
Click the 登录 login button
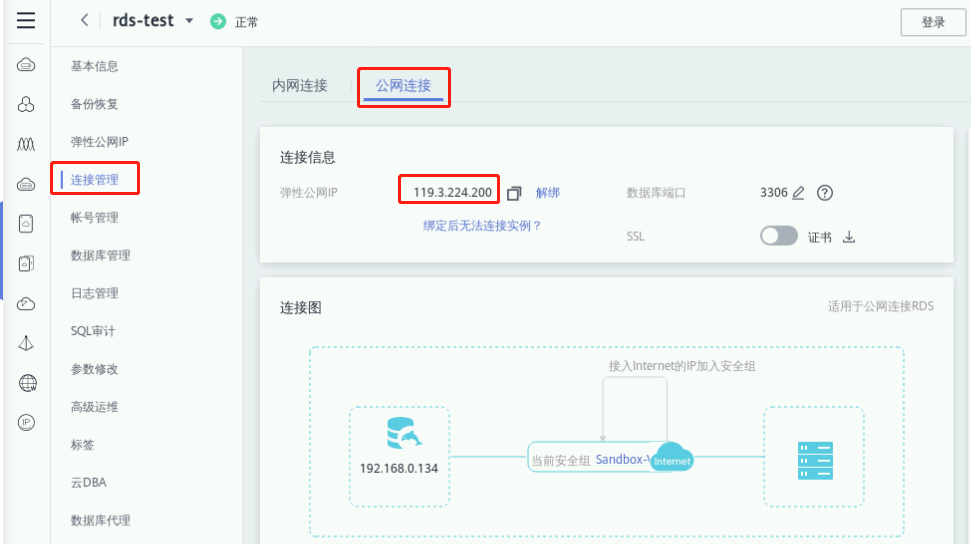click(933, 22)
